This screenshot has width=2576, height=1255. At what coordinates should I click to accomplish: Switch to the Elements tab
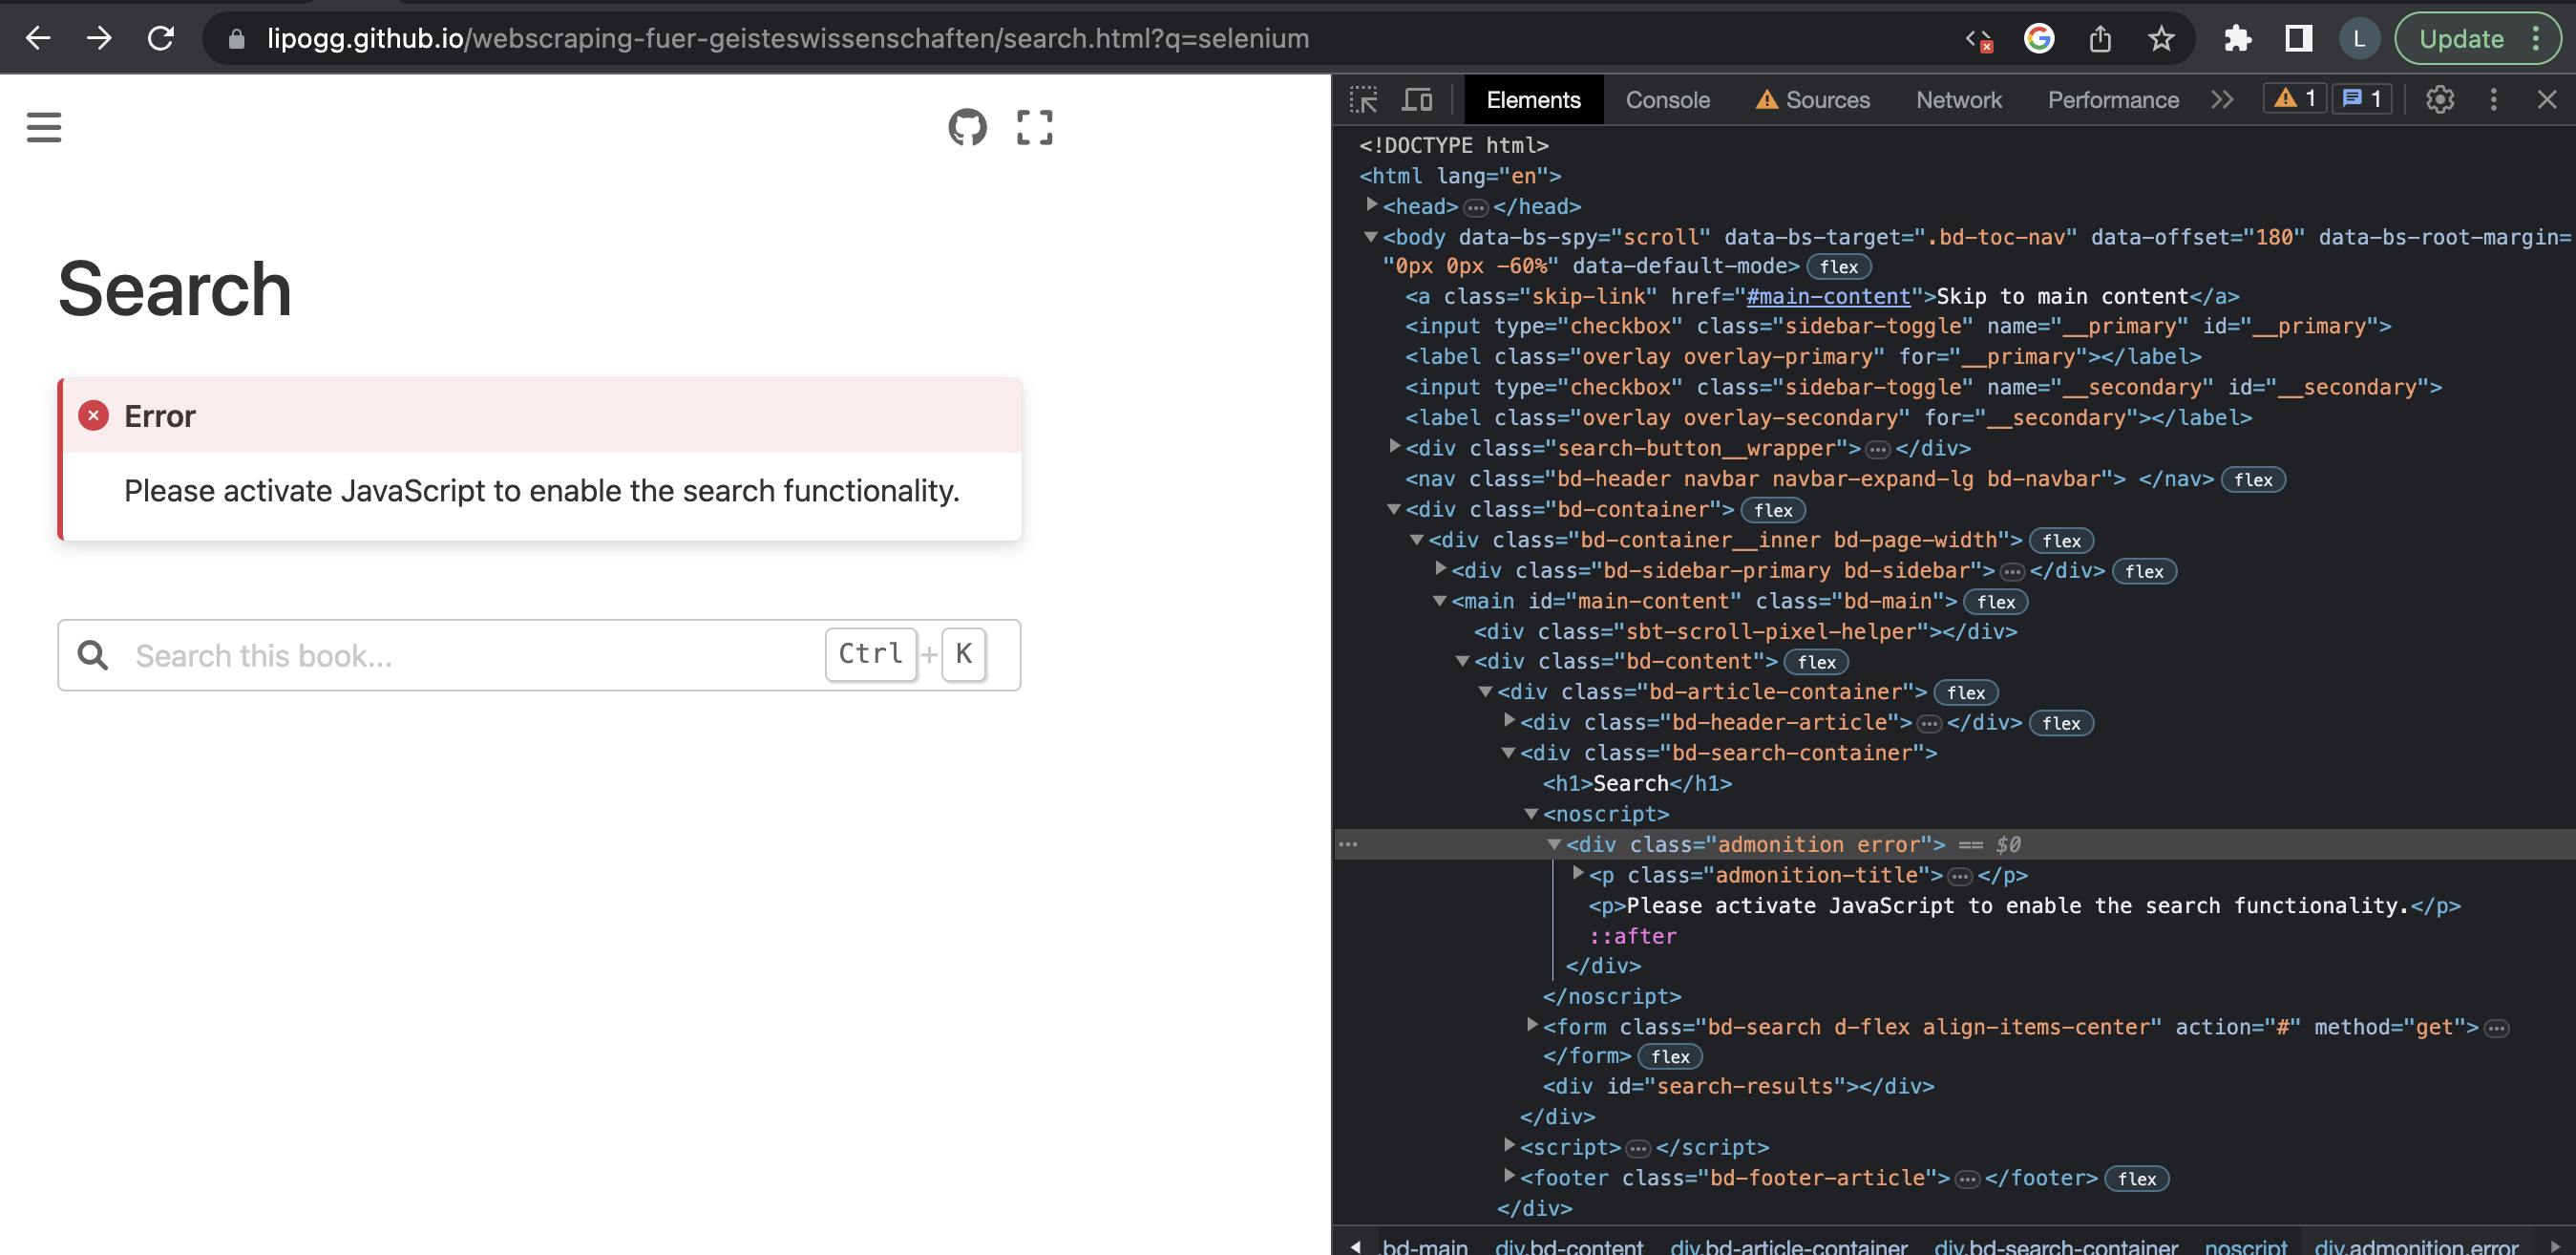click(1533, 100)
